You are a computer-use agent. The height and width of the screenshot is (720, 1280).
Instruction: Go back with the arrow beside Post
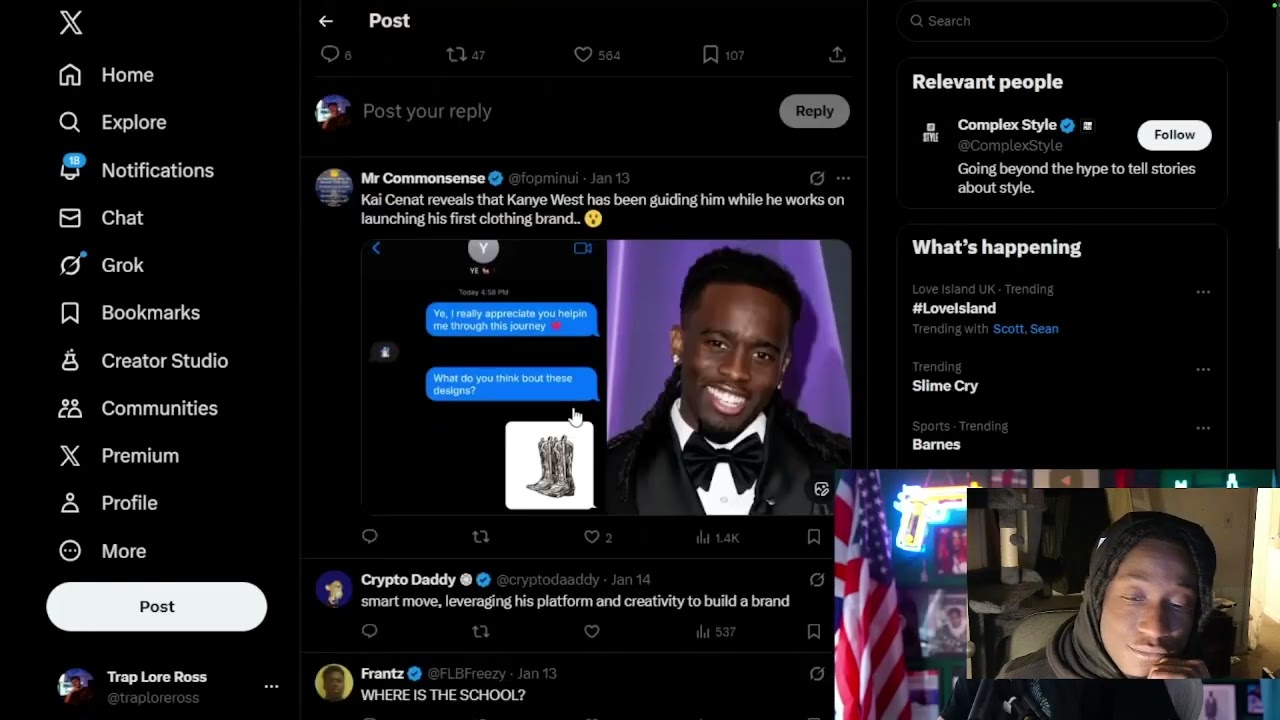point(326,21)
